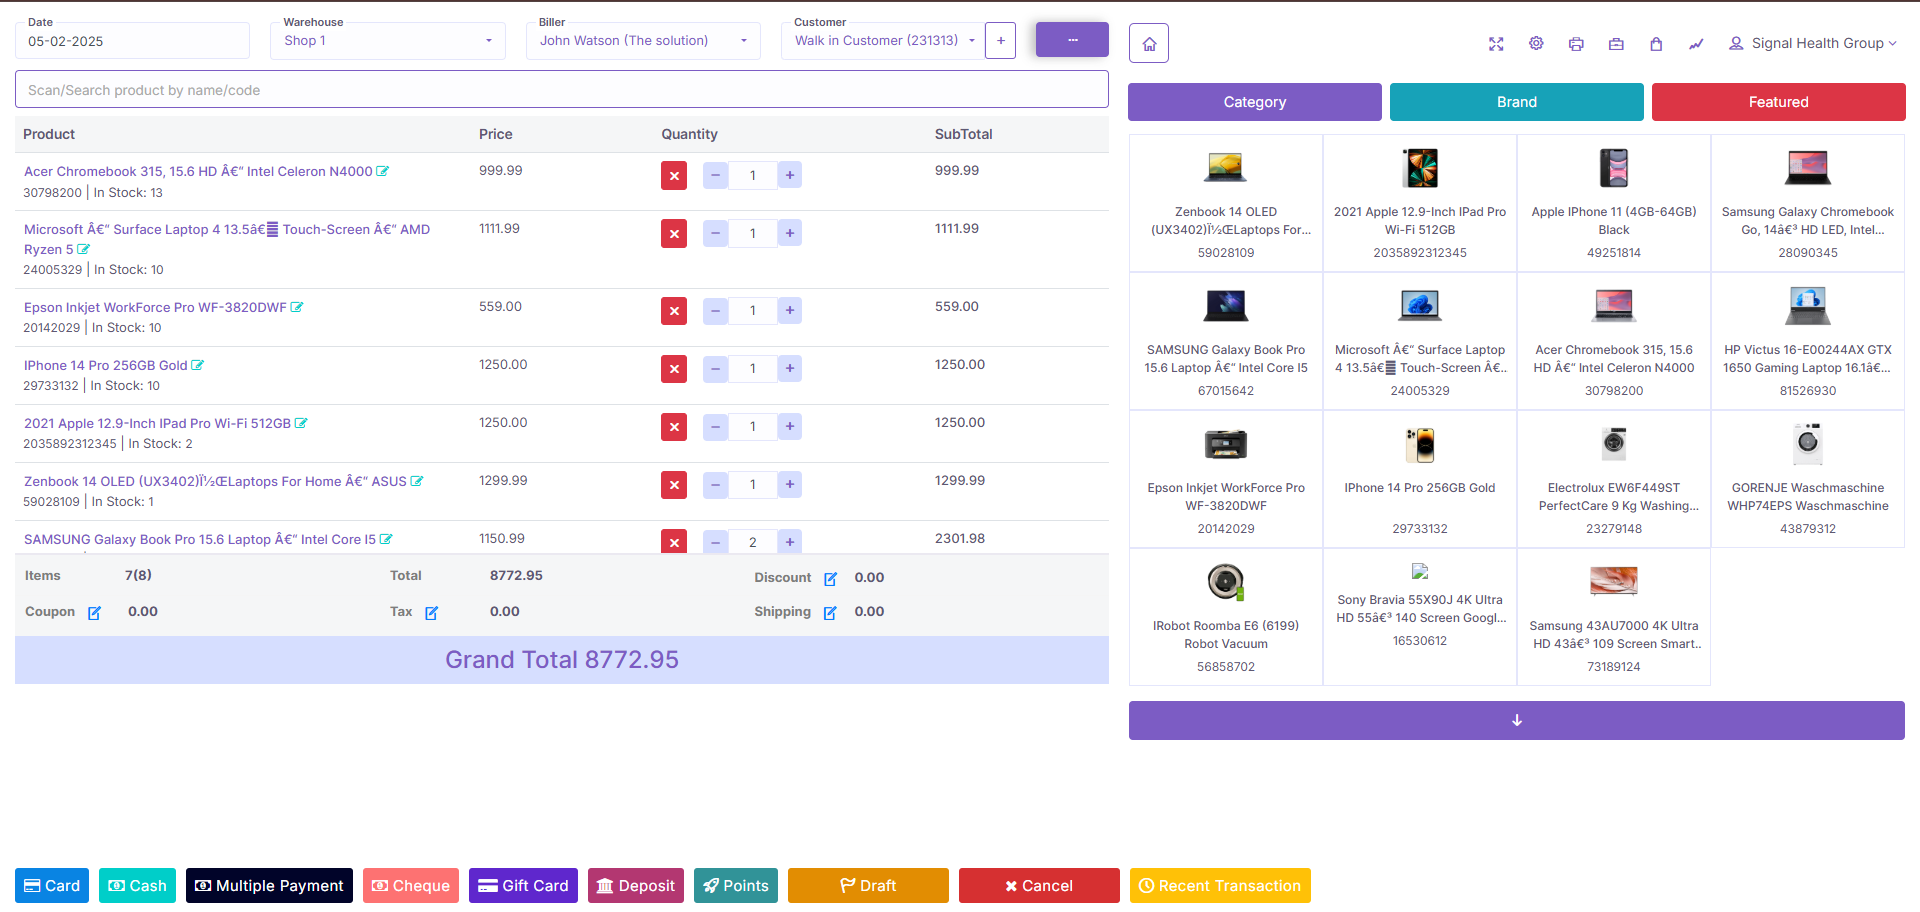Open Signal Health Group user menu
The width and height of the screenshot is (1920, 912).
pyautogui.click(x=1812, y=43)
